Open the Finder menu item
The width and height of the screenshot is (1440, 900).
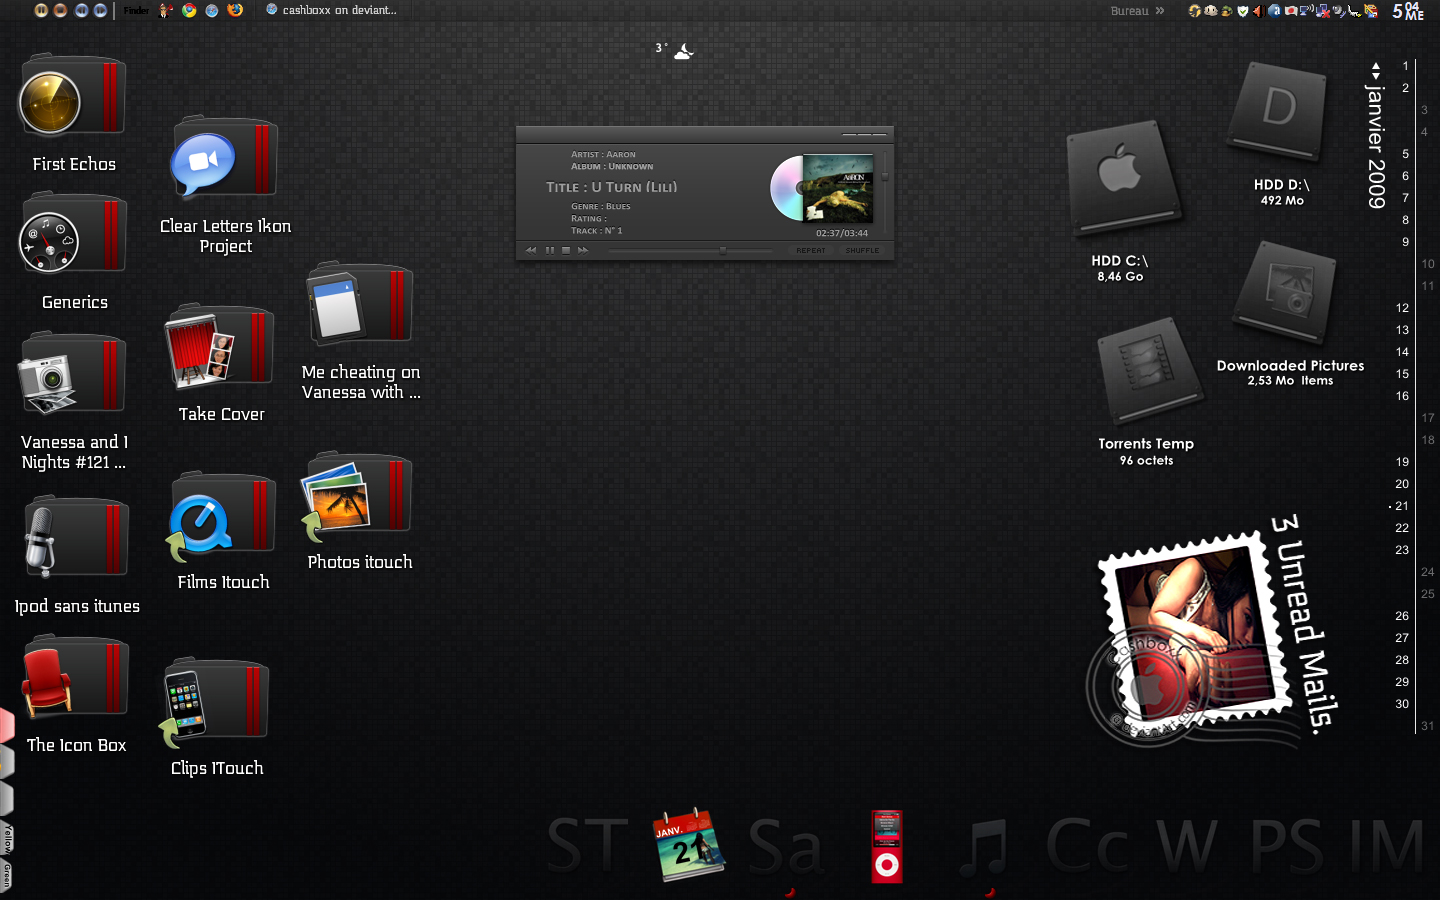pos(136,10)
